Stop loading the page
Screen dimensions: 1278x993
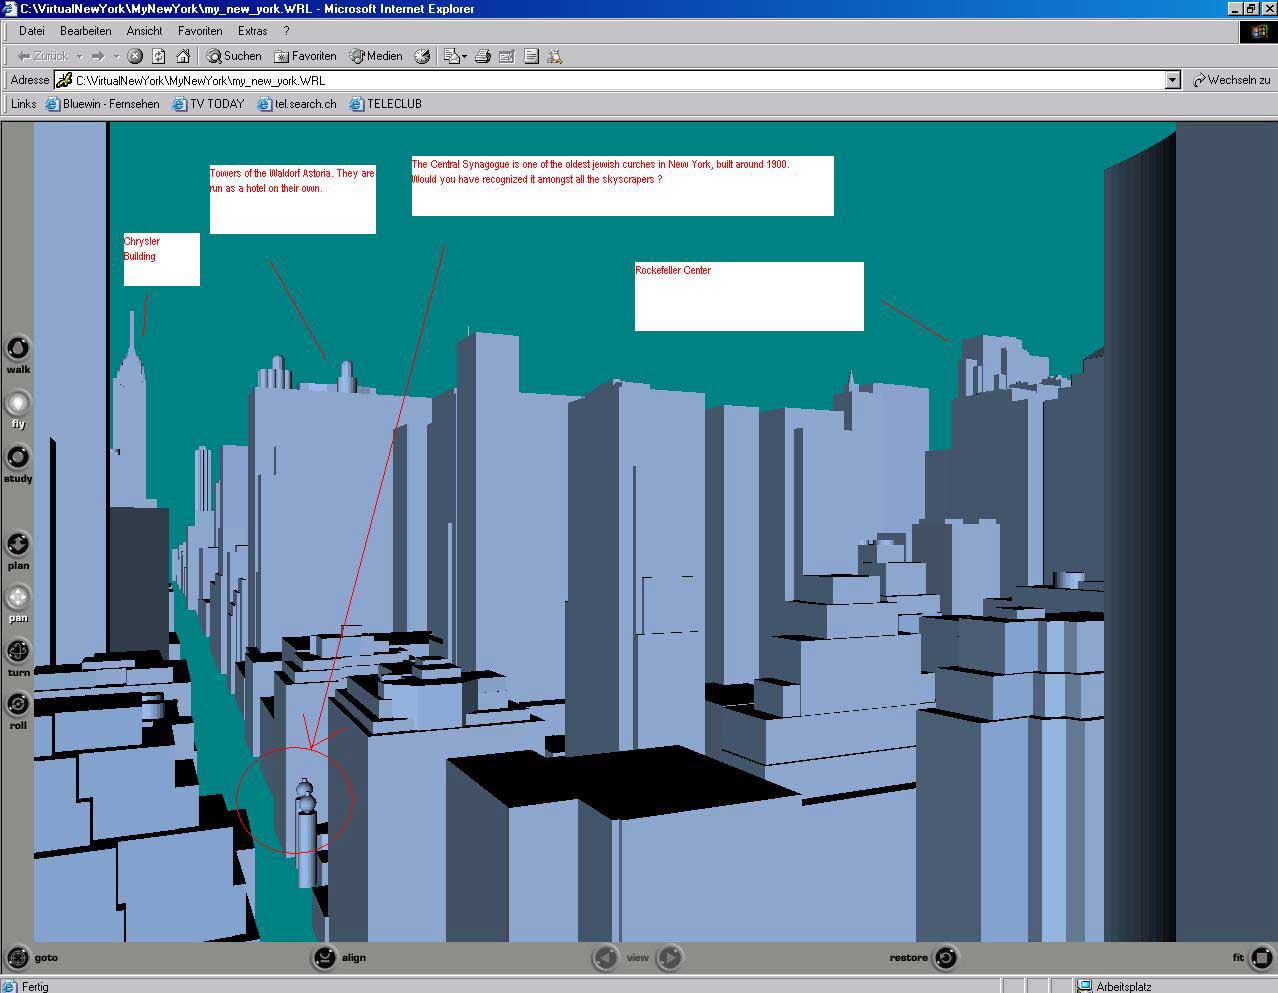[135, 56]
